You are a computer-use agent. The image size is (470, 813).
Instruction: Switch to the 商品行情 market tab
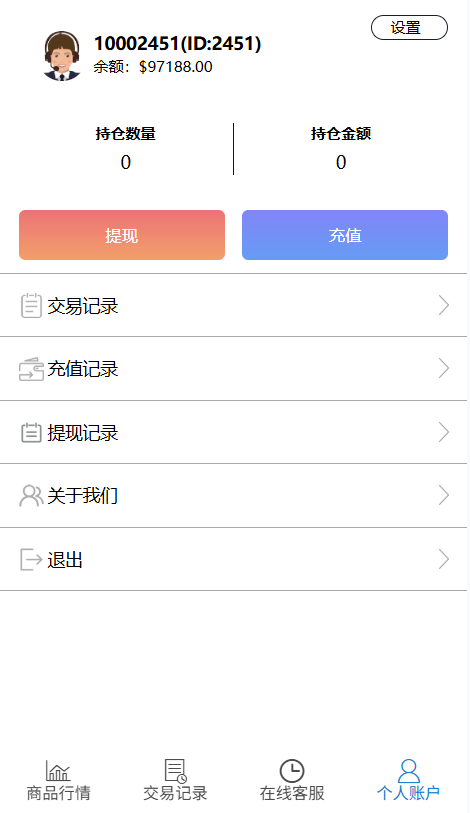(59, 781)
